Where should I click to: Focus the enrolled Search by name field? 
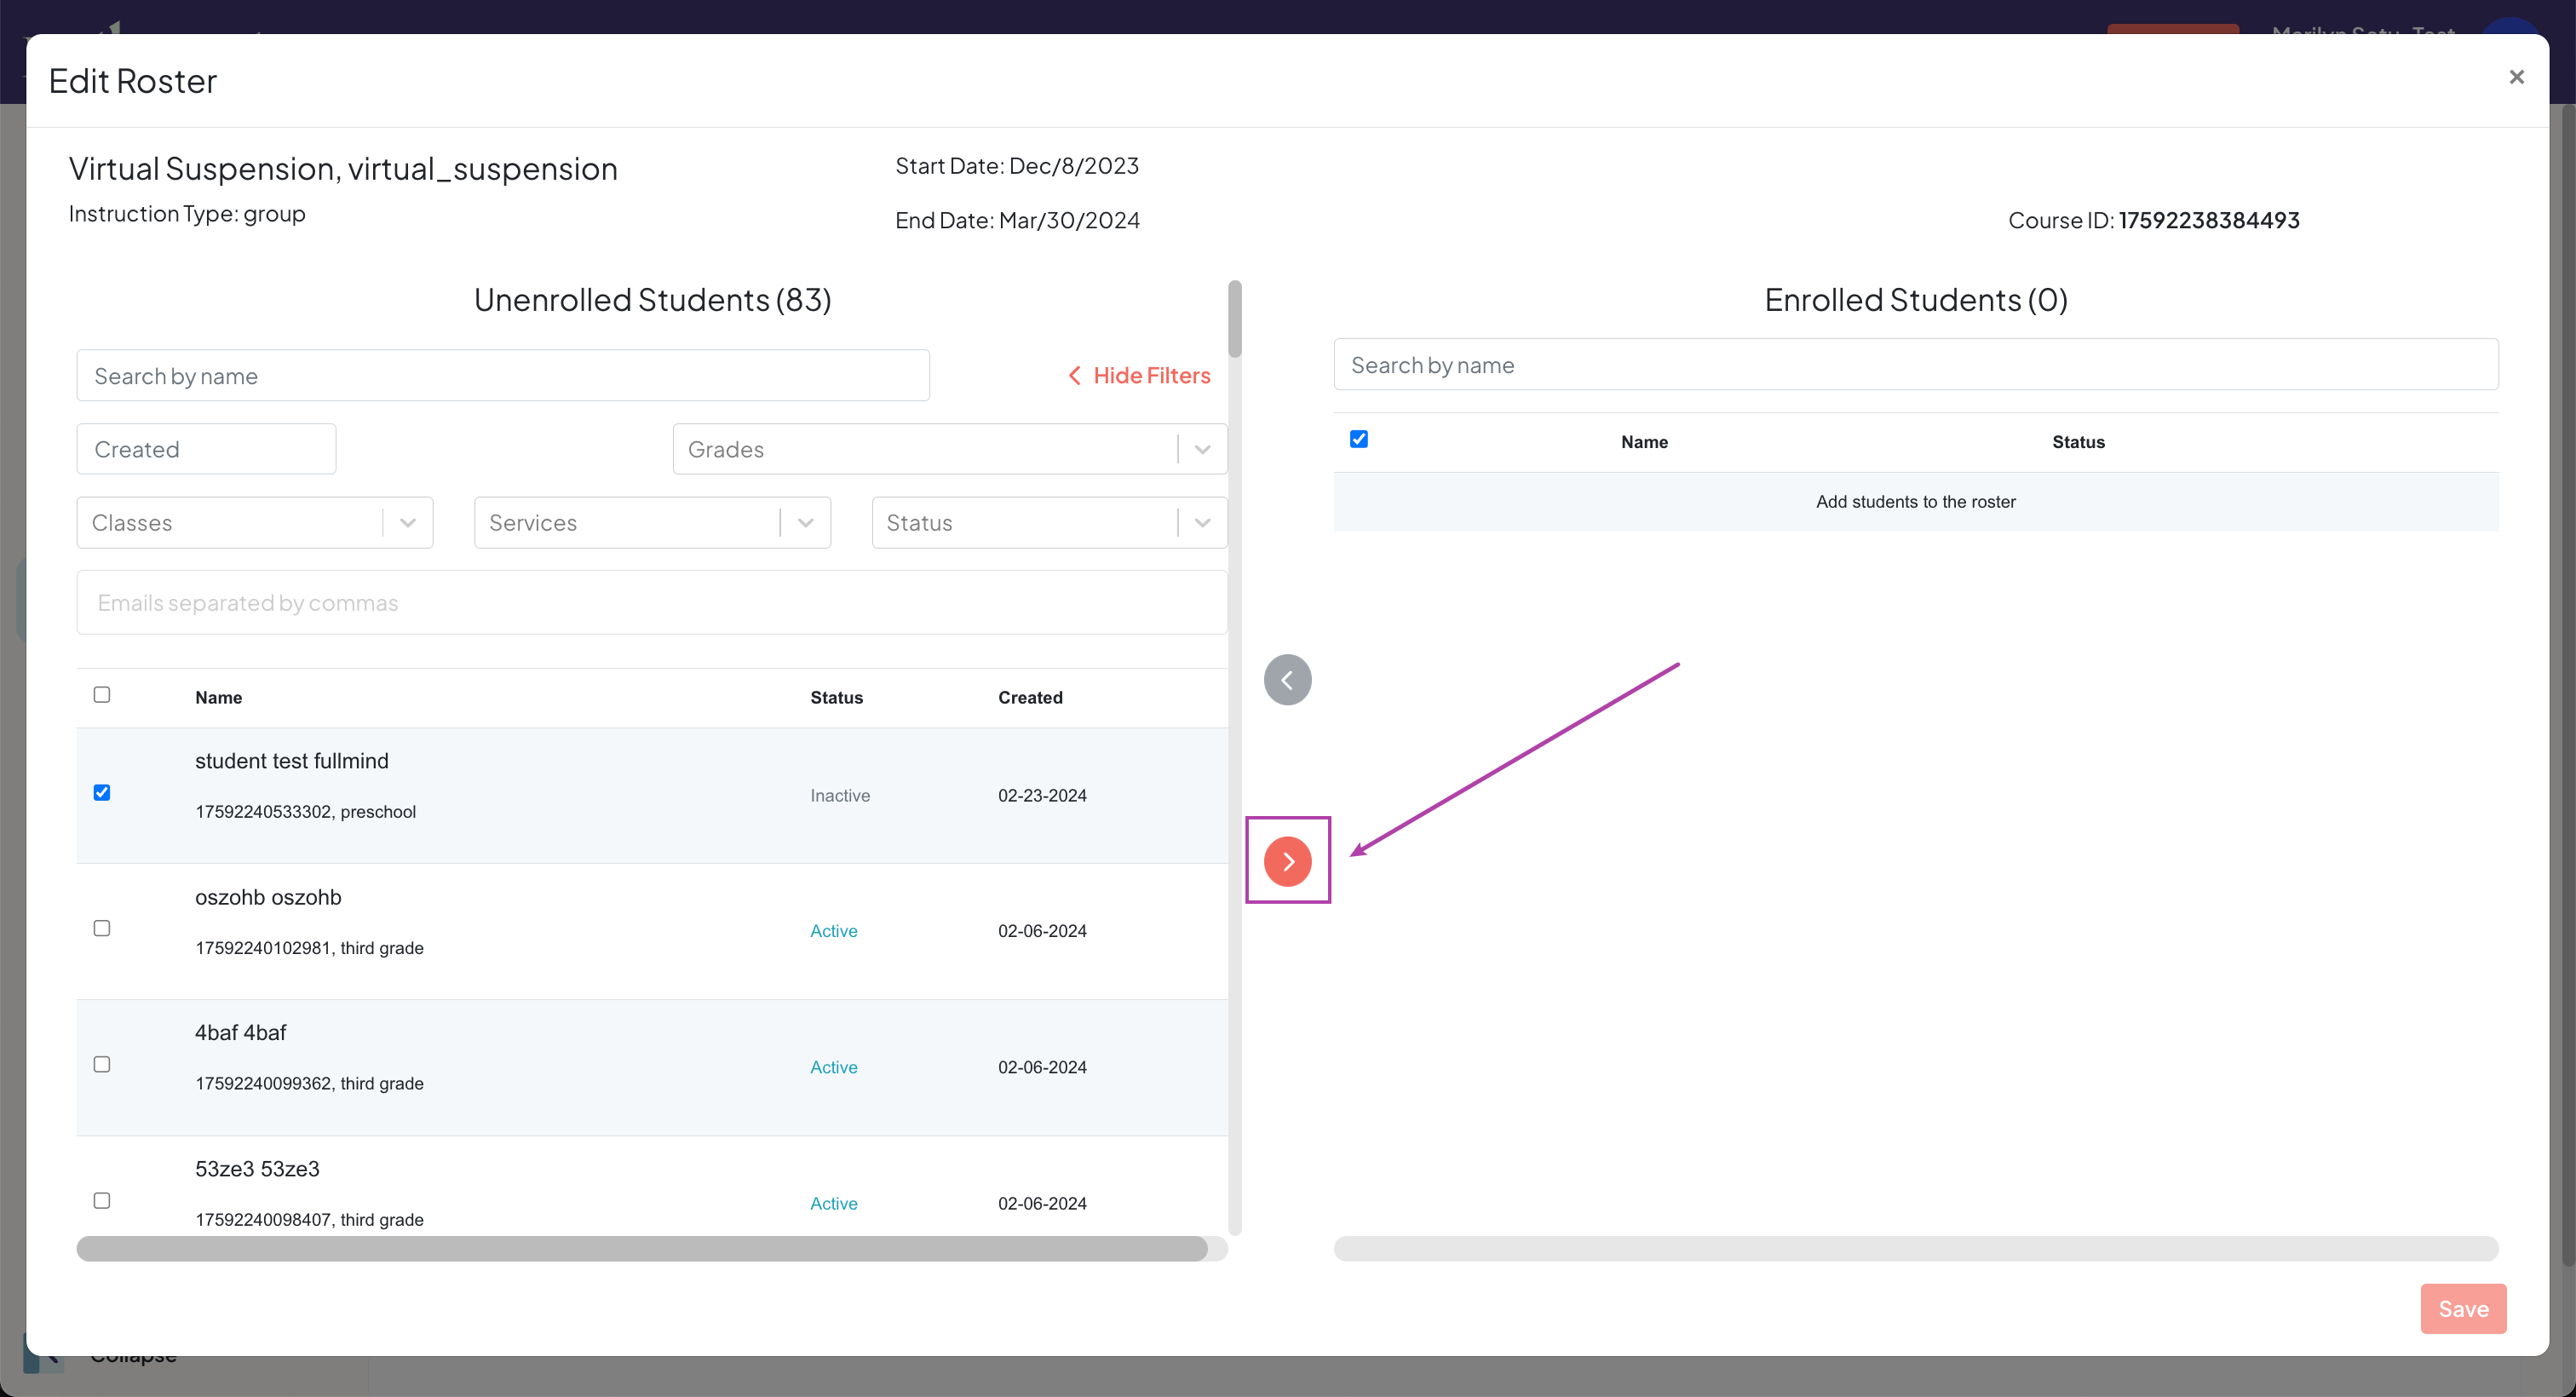coord(1915,365)
